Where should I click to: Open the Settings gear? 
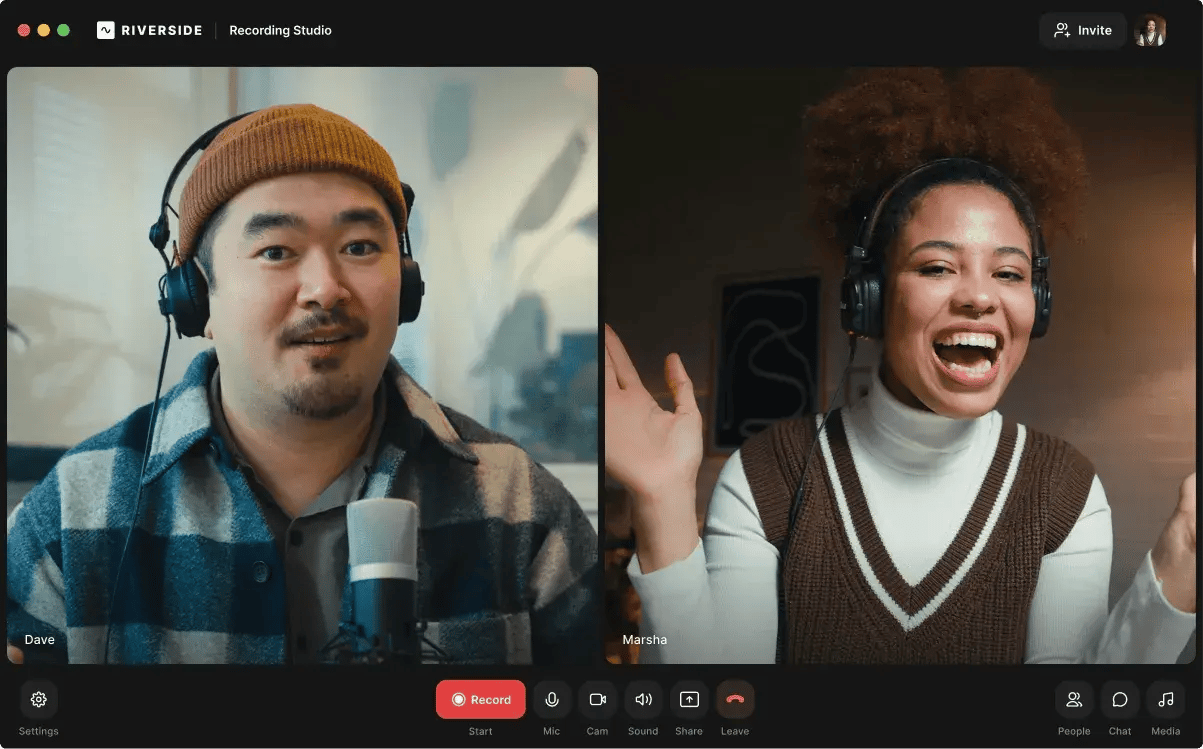coord(38,700)
